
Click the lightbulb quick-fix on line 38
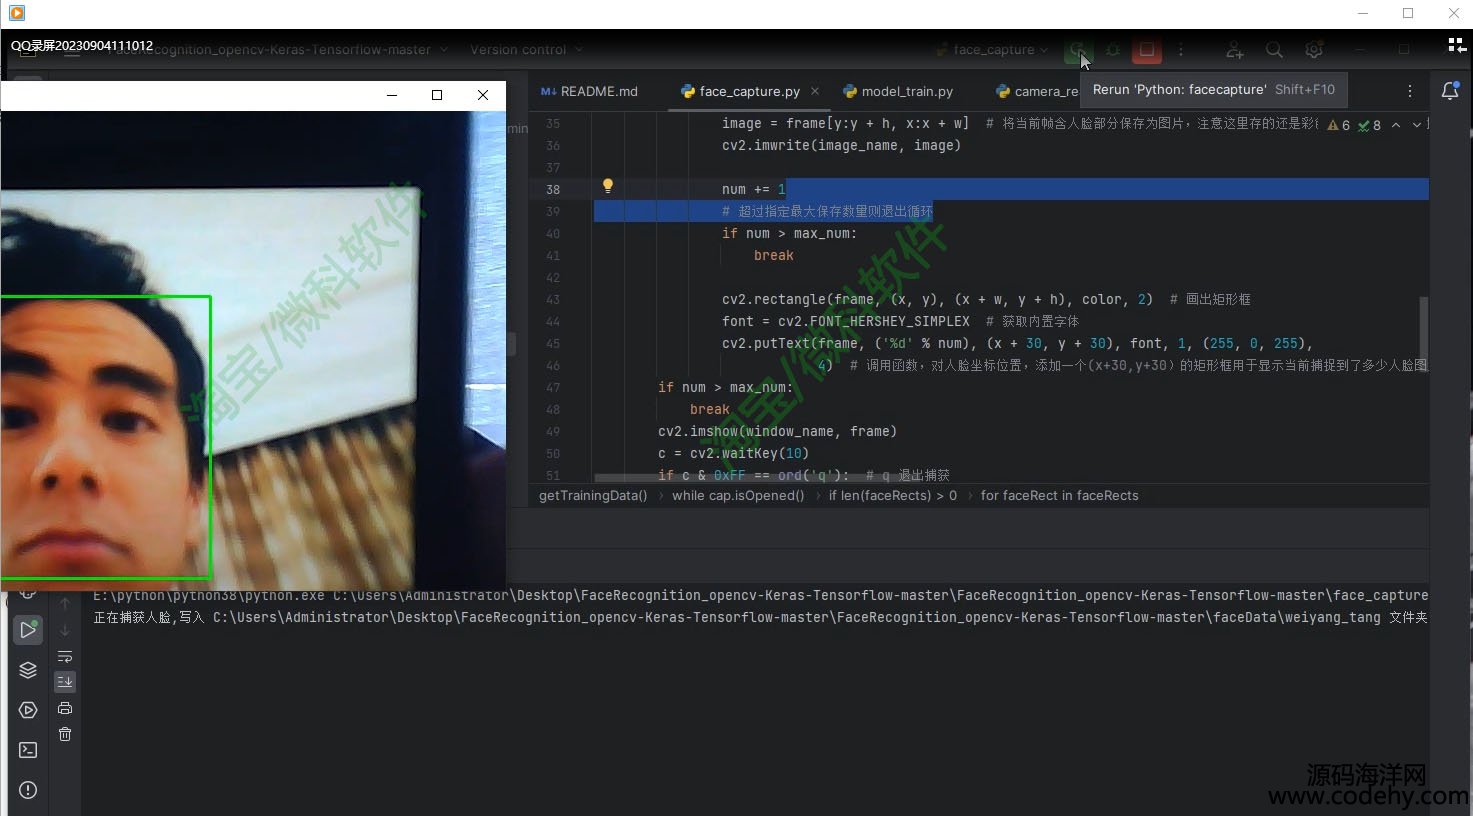[x=607, y=186]
